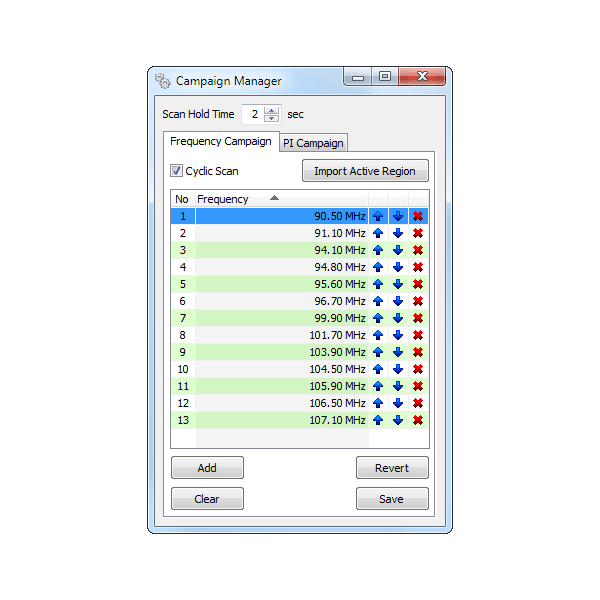Move 107.10 MHz row down
The height and width of the screenshot is (600, 600).
[x=398, y=420]
